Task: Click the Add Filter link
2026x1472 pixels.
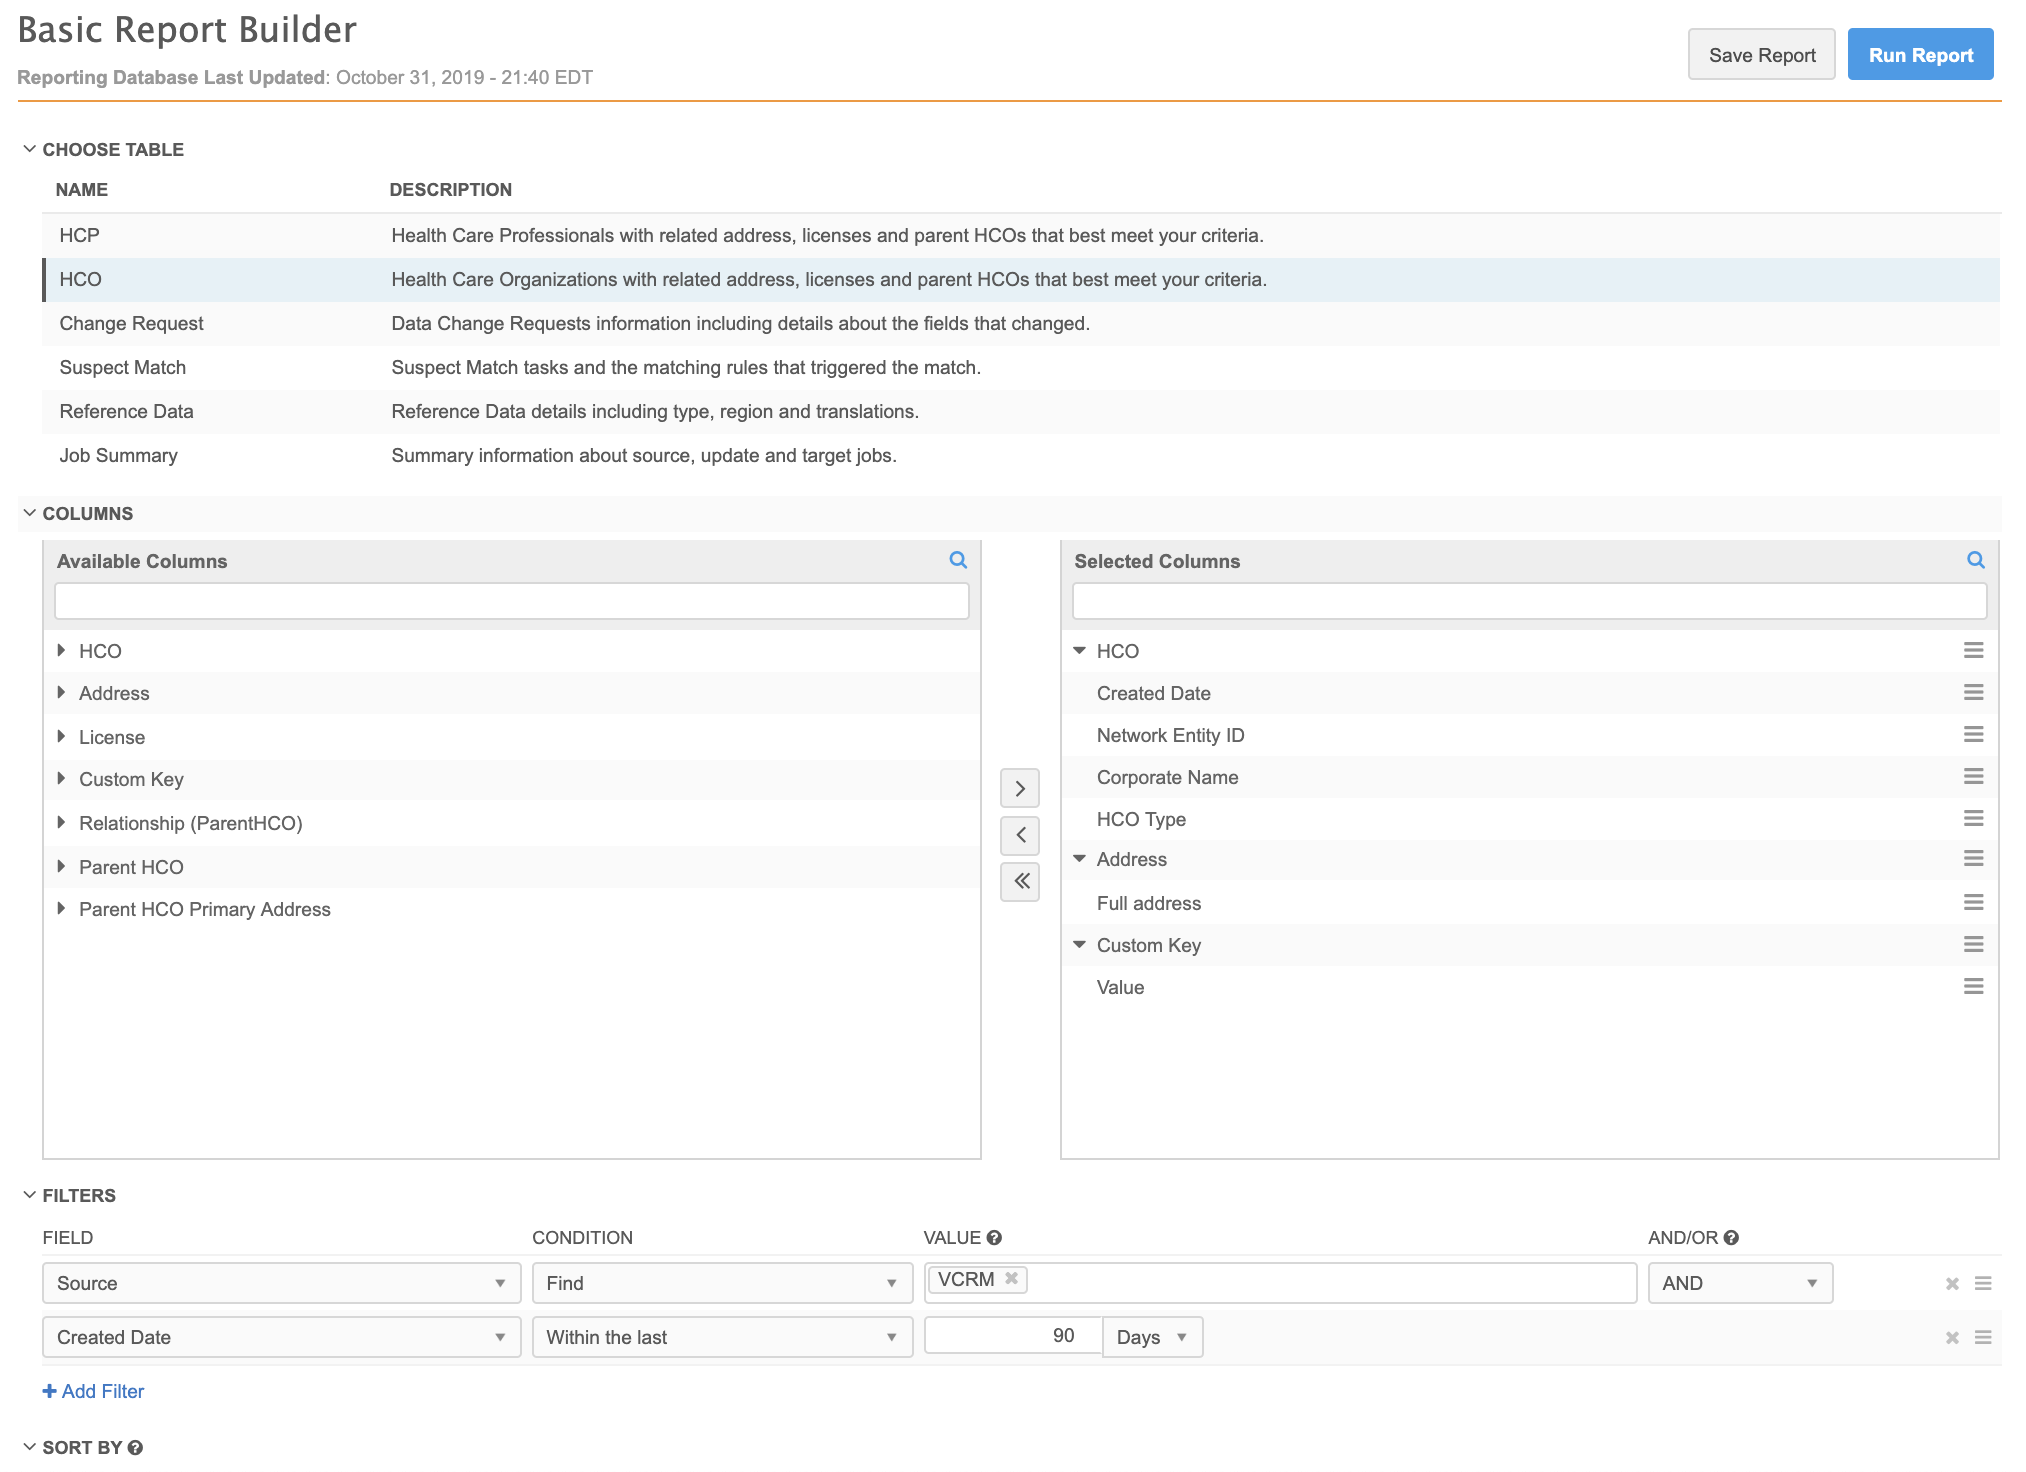Action: coord(93,1391)
